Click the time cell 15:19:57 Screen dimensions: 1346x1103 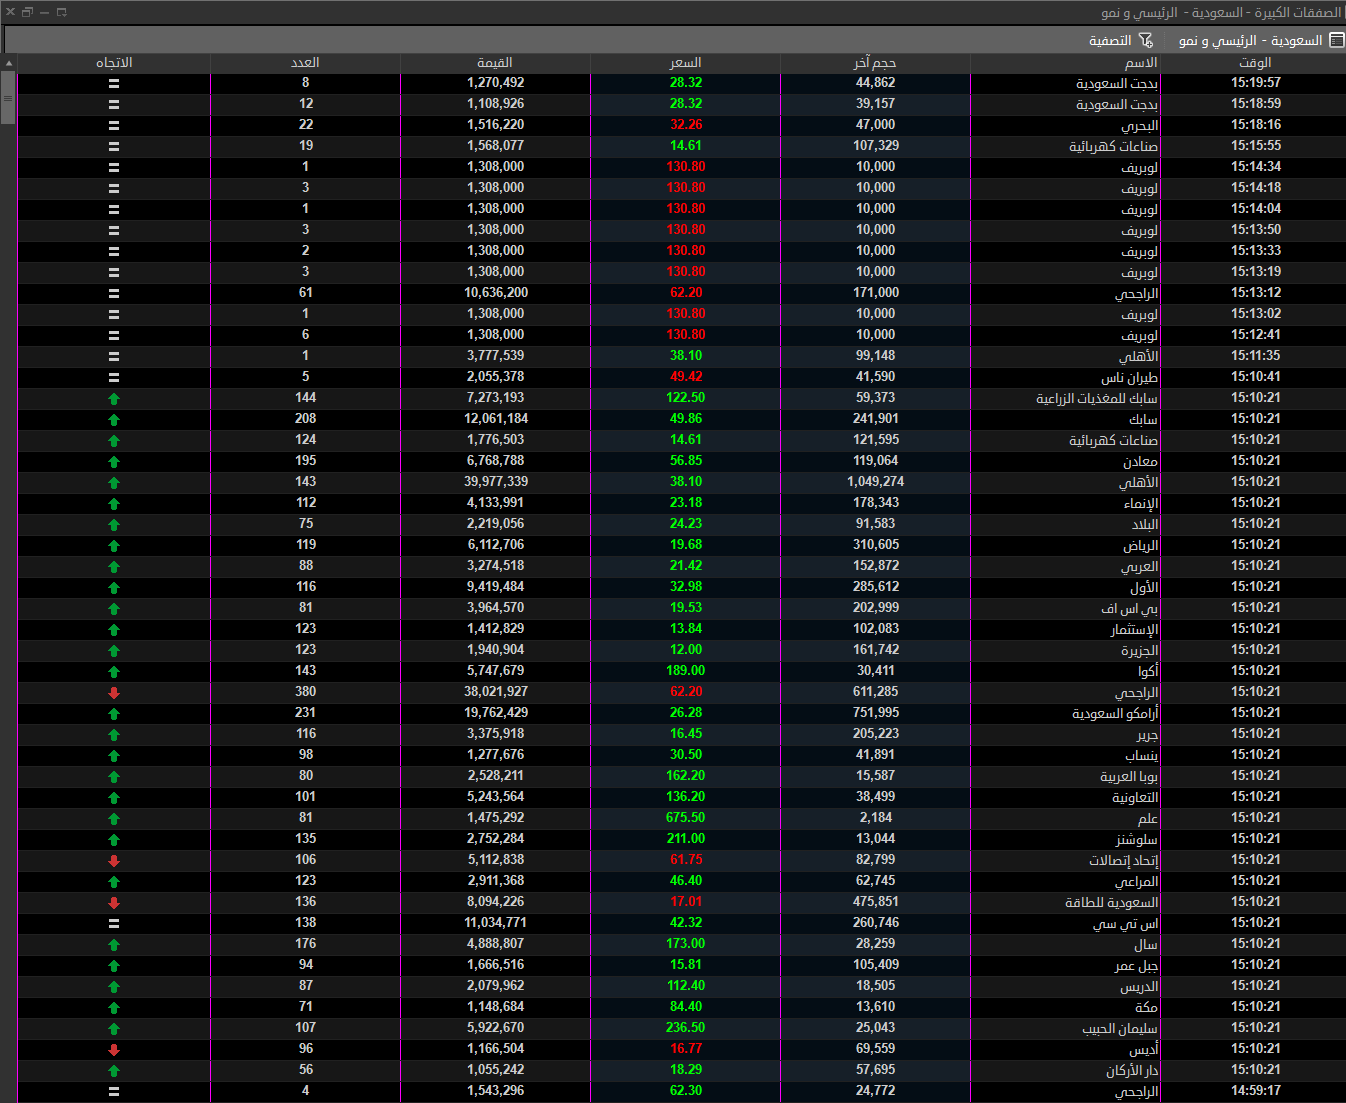tap(1256, 83)
